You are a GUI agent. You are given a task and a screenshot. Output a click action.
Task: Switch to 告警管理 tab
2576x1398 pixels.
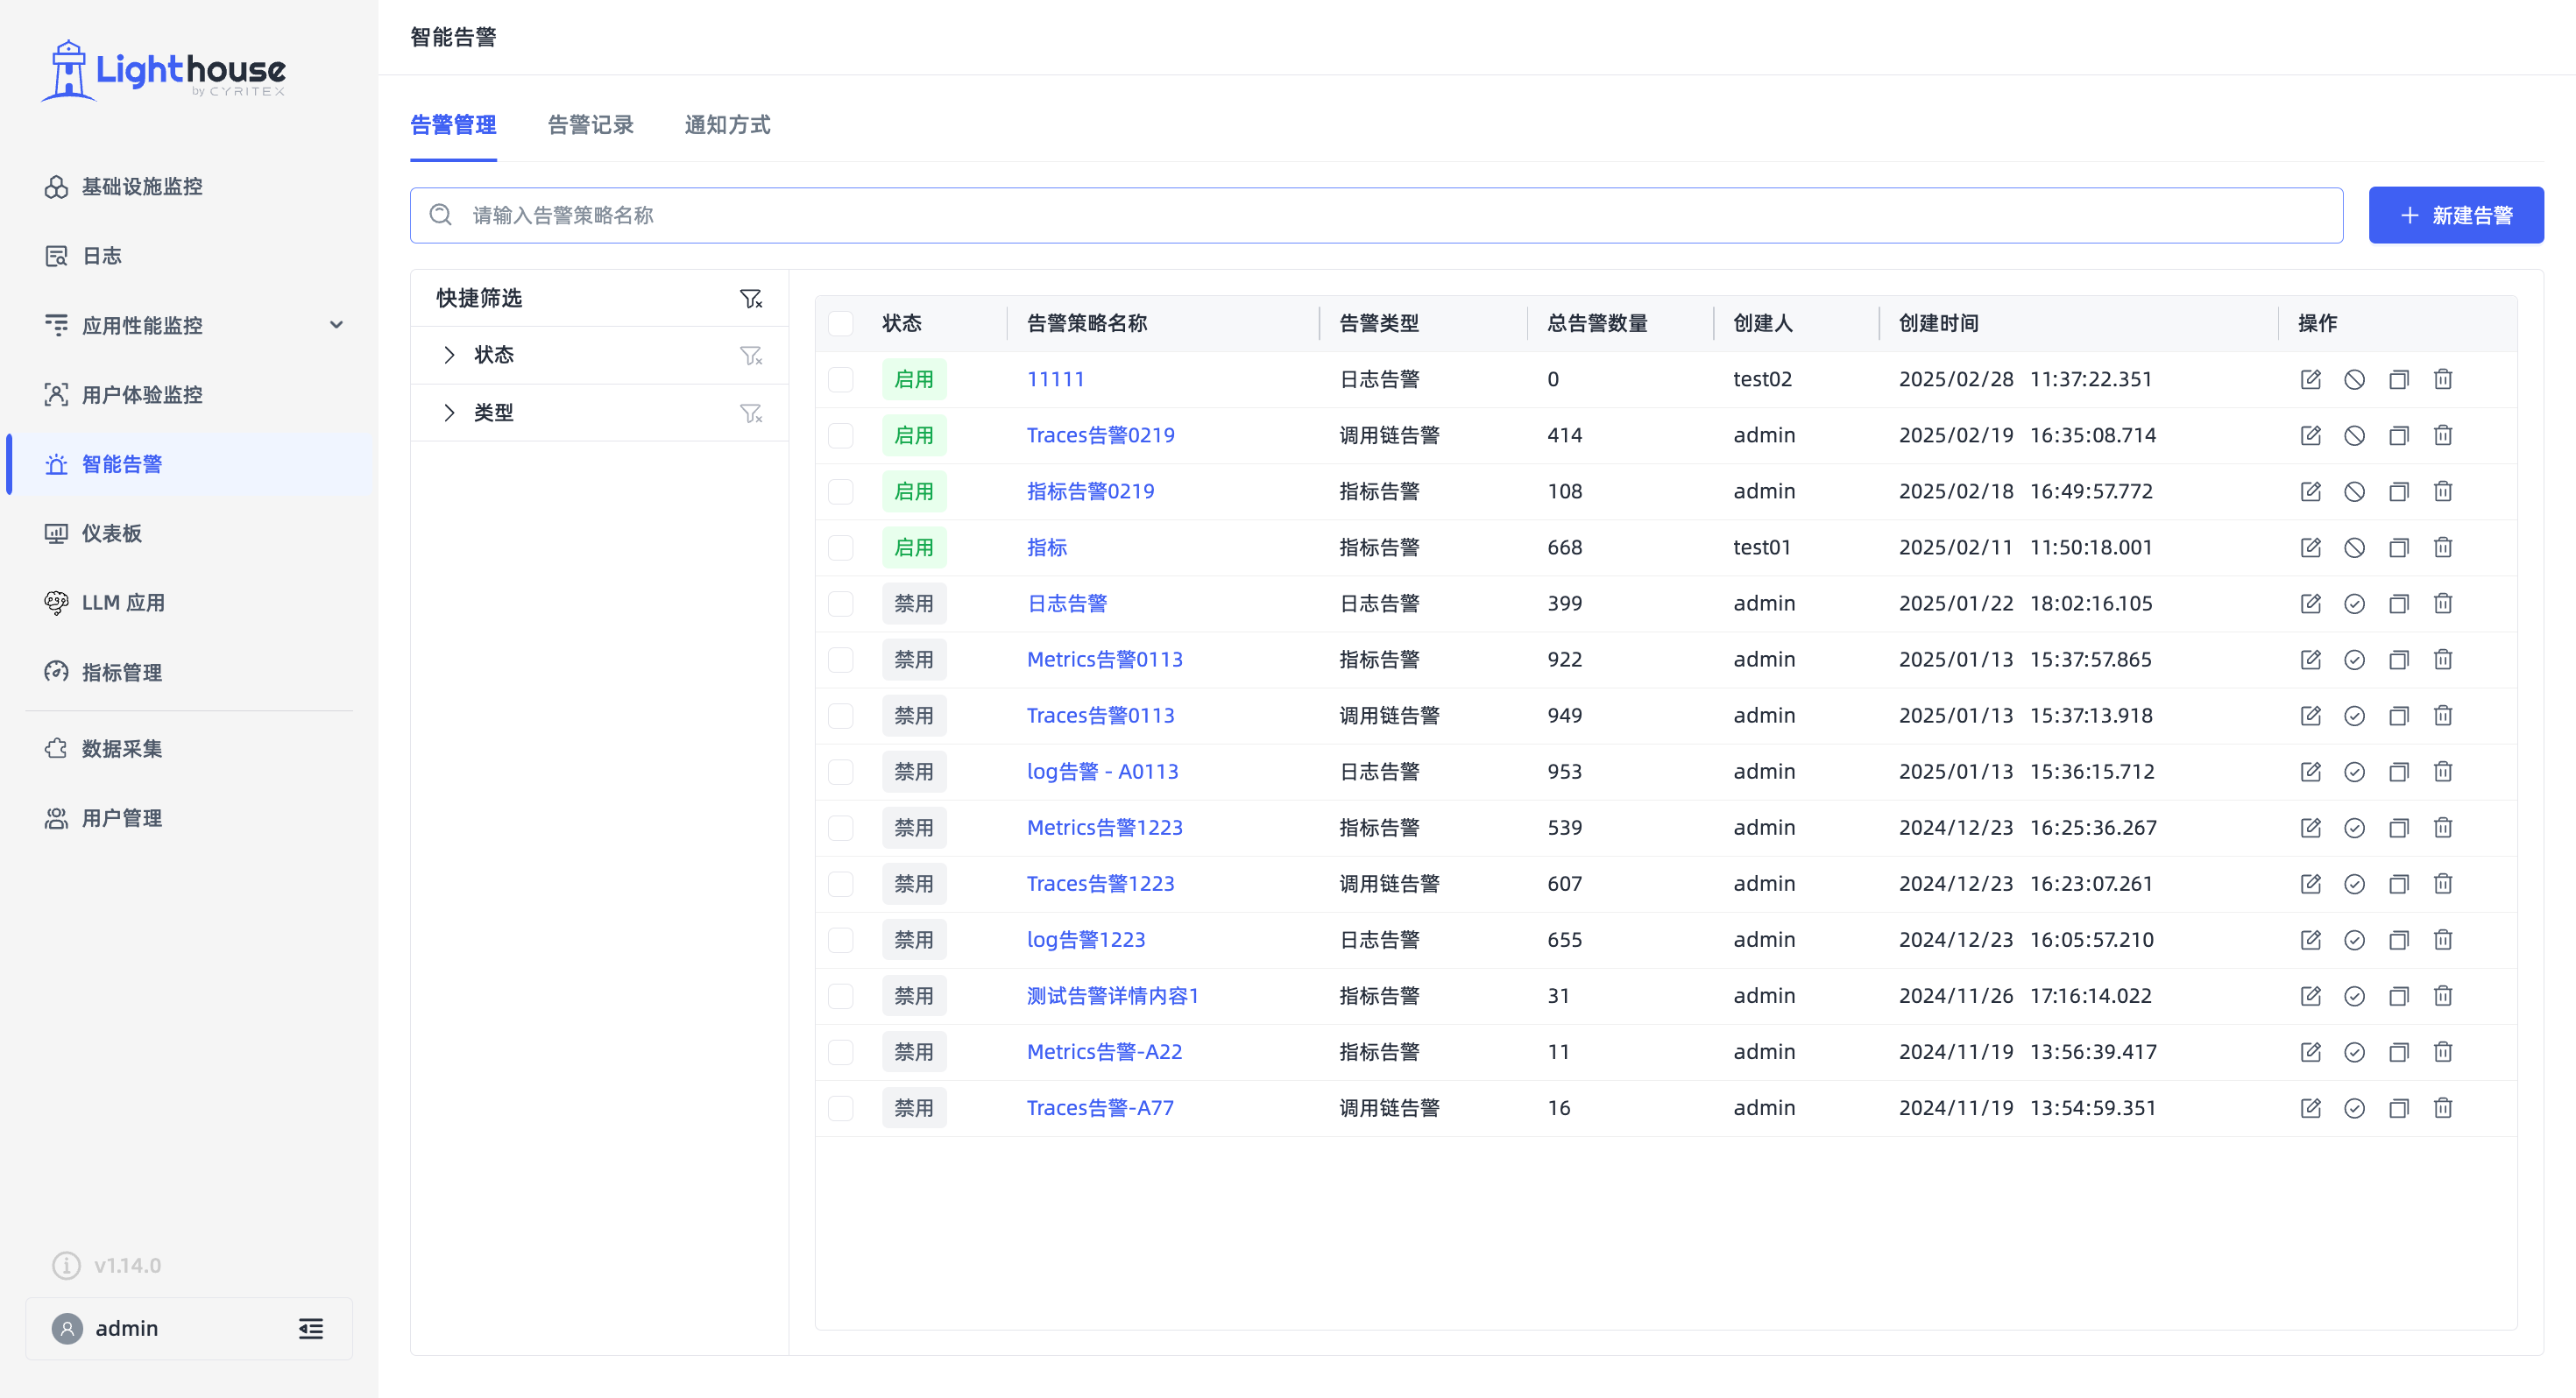point(453,125)
